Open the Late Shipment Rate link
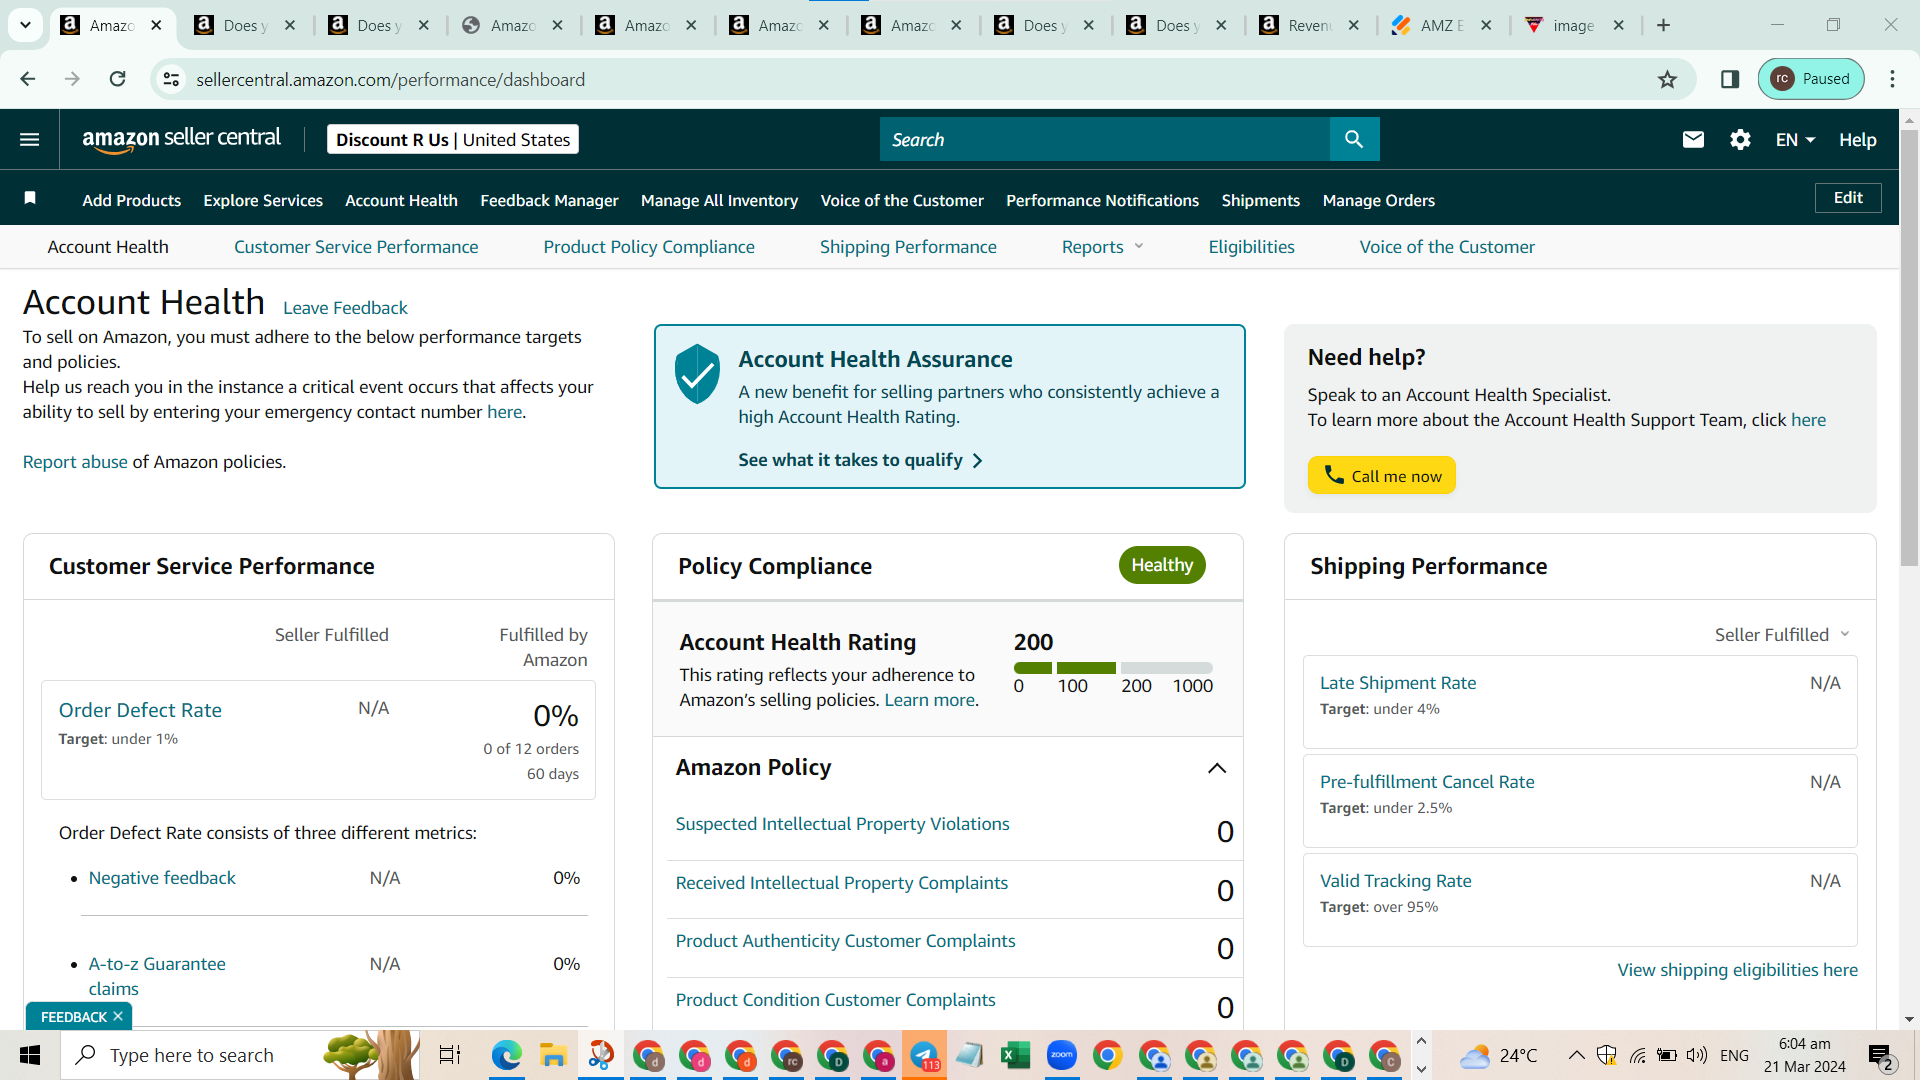The image size is (1920, 1080). click(x=1398, y=683)
